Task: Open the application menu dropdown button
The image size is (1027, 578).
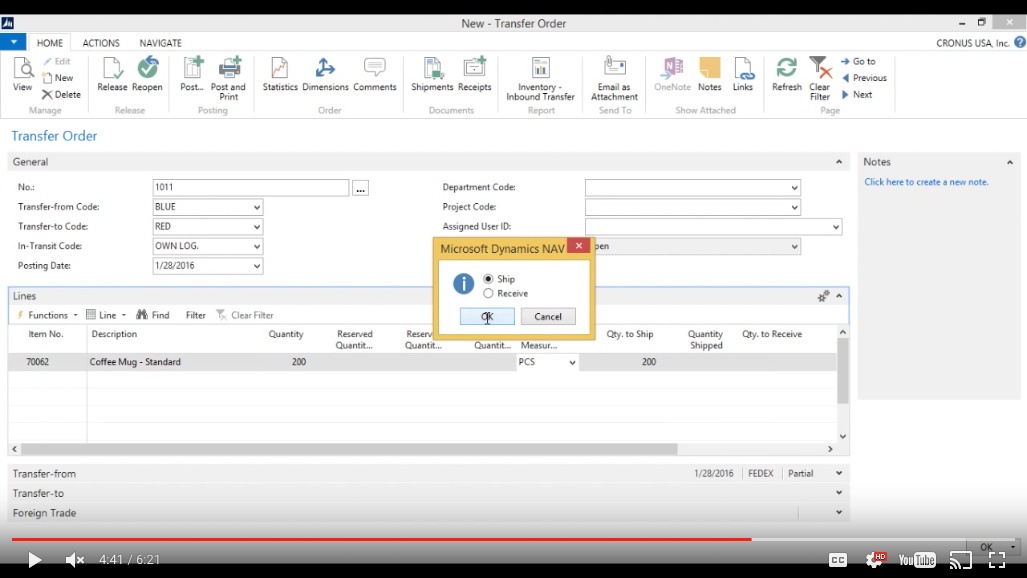Action: (x=13, y=42)
